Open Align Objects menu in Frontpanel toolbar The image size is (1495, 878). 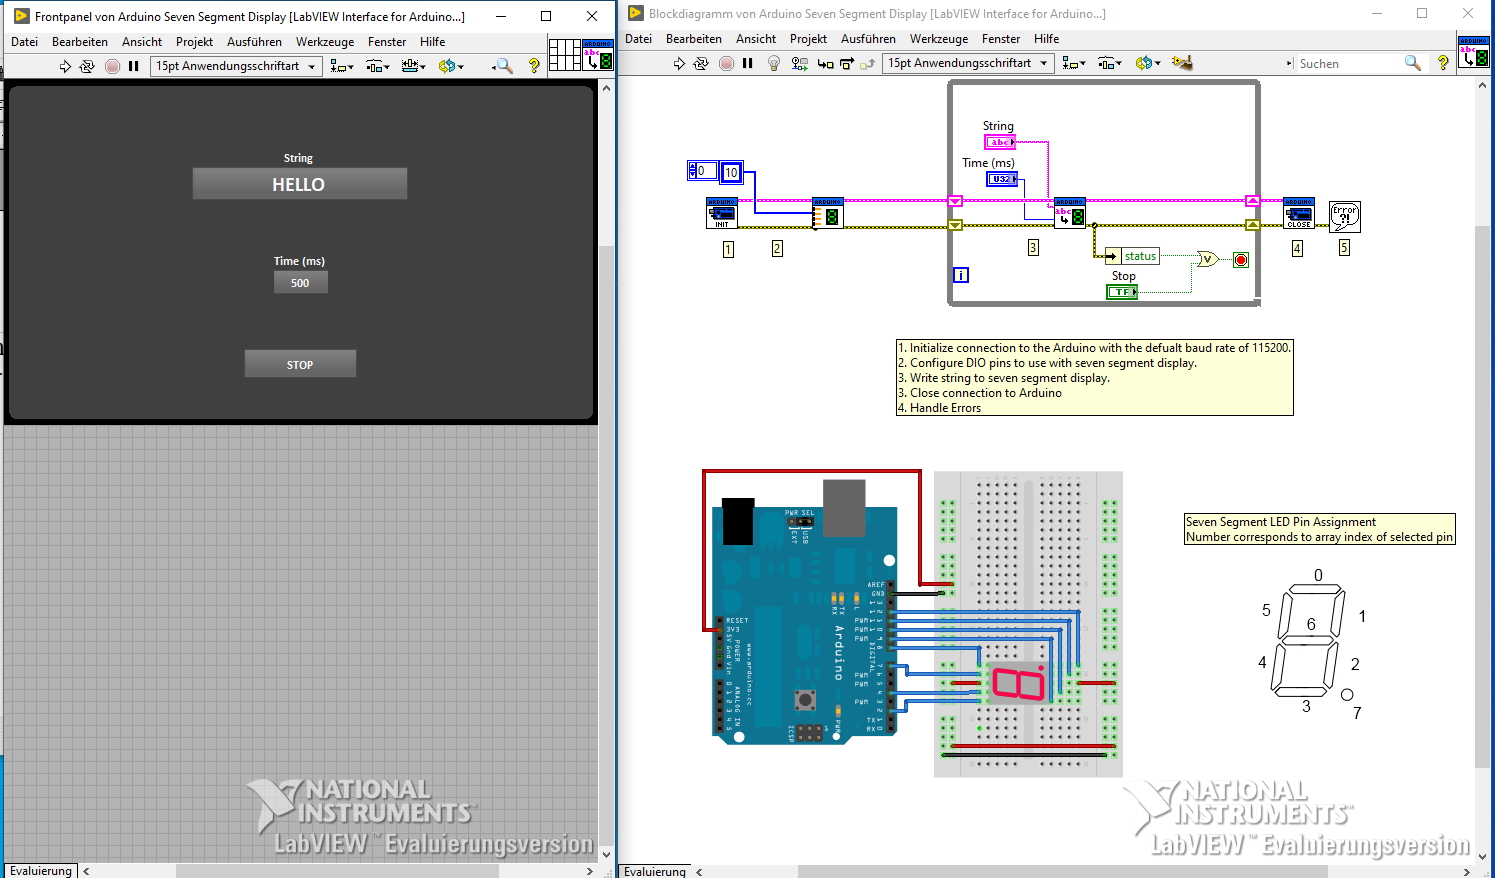[342, 66]
